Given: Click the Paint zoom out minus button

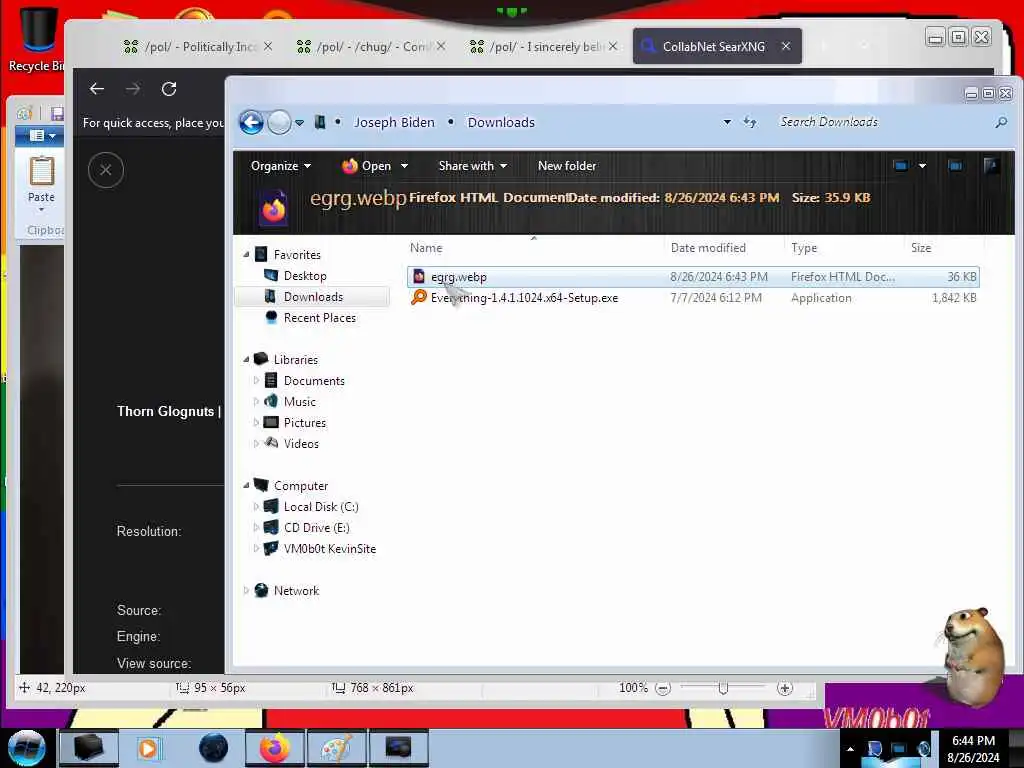Looking at the screenshot, I should (x=663, y=688).
